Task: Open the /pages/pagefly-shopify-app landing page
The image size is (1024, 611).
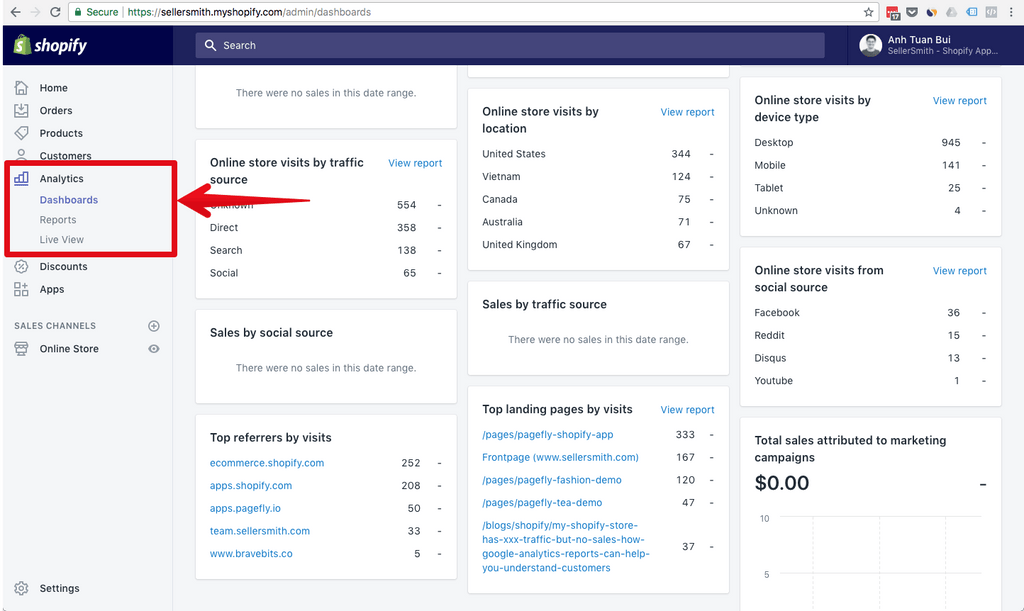Action: point(547,435)
